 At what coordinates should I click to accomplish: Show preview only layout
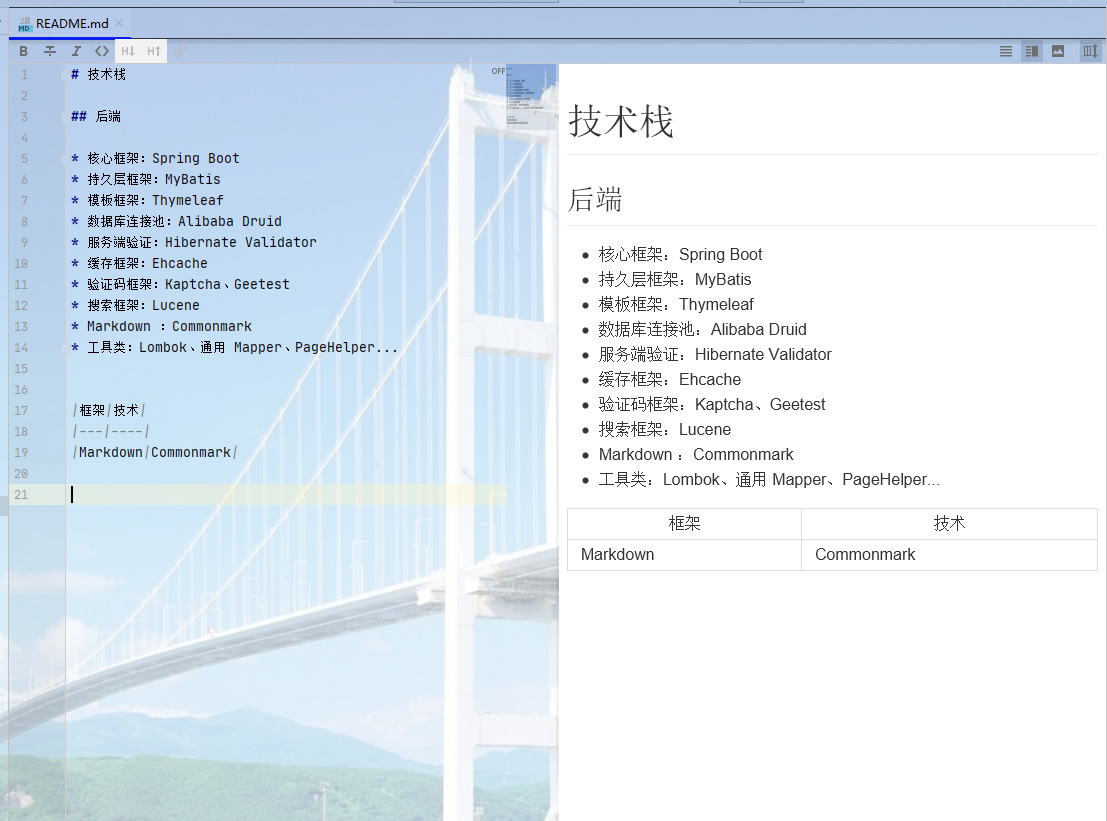[1058, 51]
